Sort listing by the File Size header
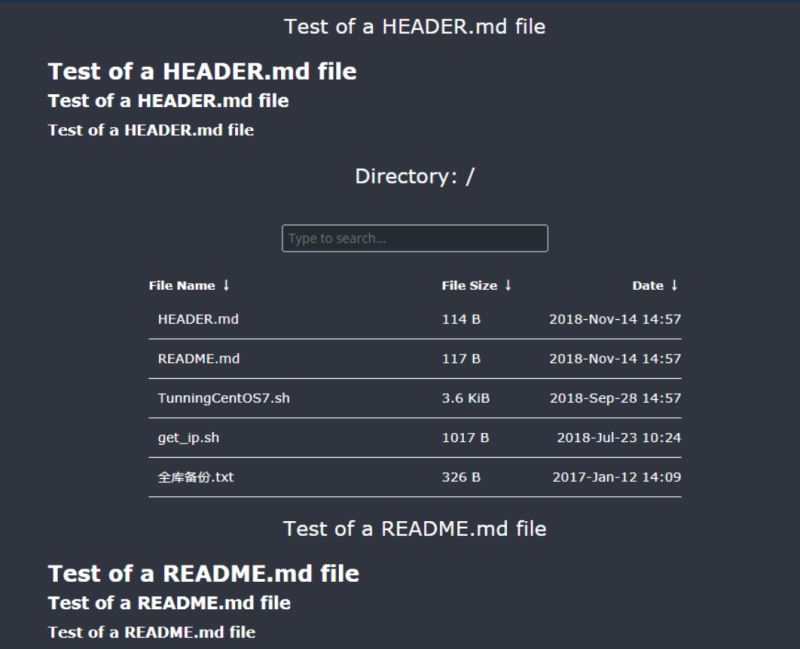This screenshot has width=800, height=649. tap(469, 286)
